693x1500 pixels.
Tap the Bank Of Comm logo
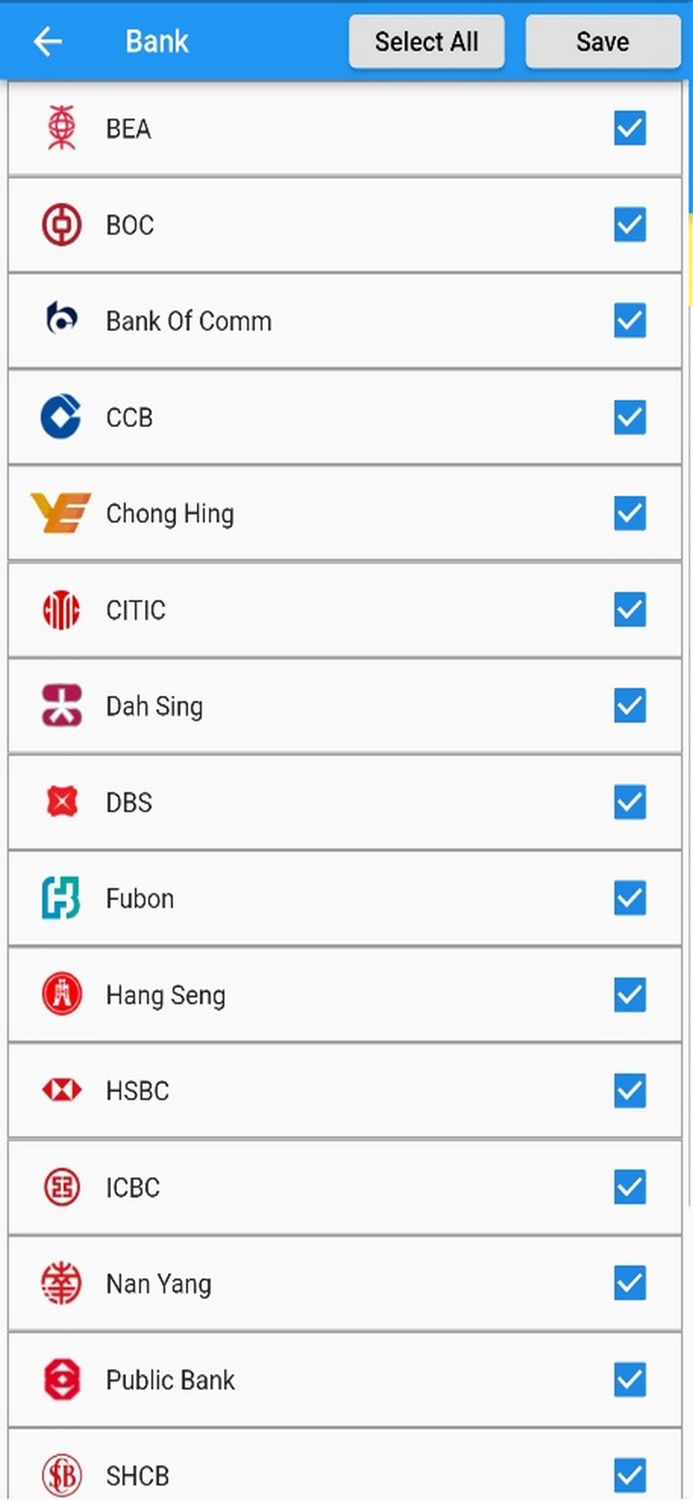click(61, 320)
